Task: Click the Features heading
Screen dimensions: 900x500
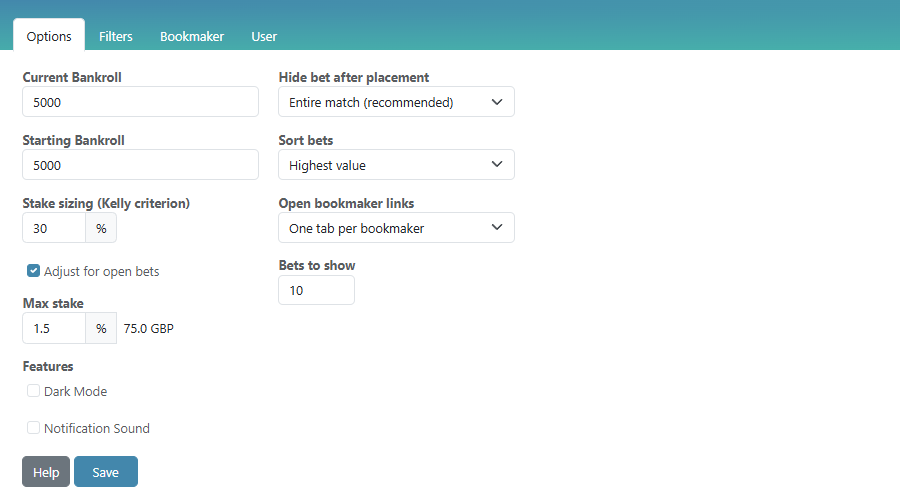Action: [48, 366]
